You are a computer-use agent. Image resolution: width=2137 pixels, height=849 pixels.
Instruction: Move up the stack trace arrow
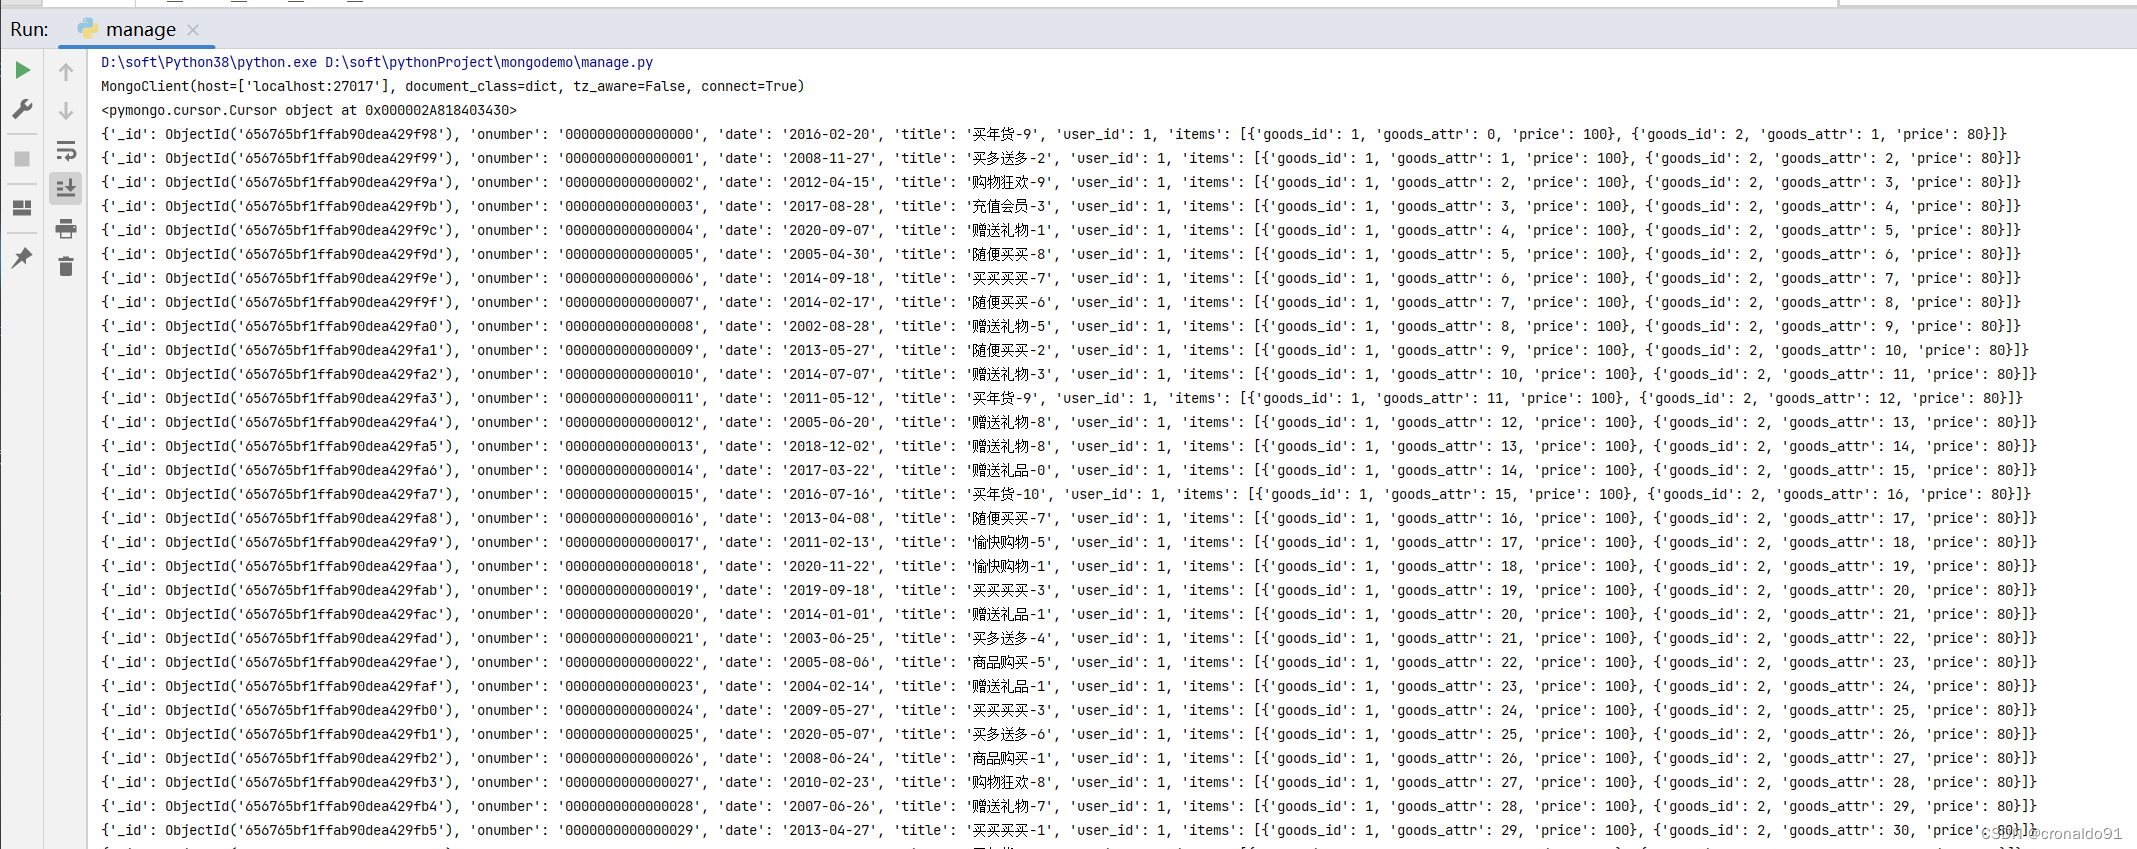point(66,72)
